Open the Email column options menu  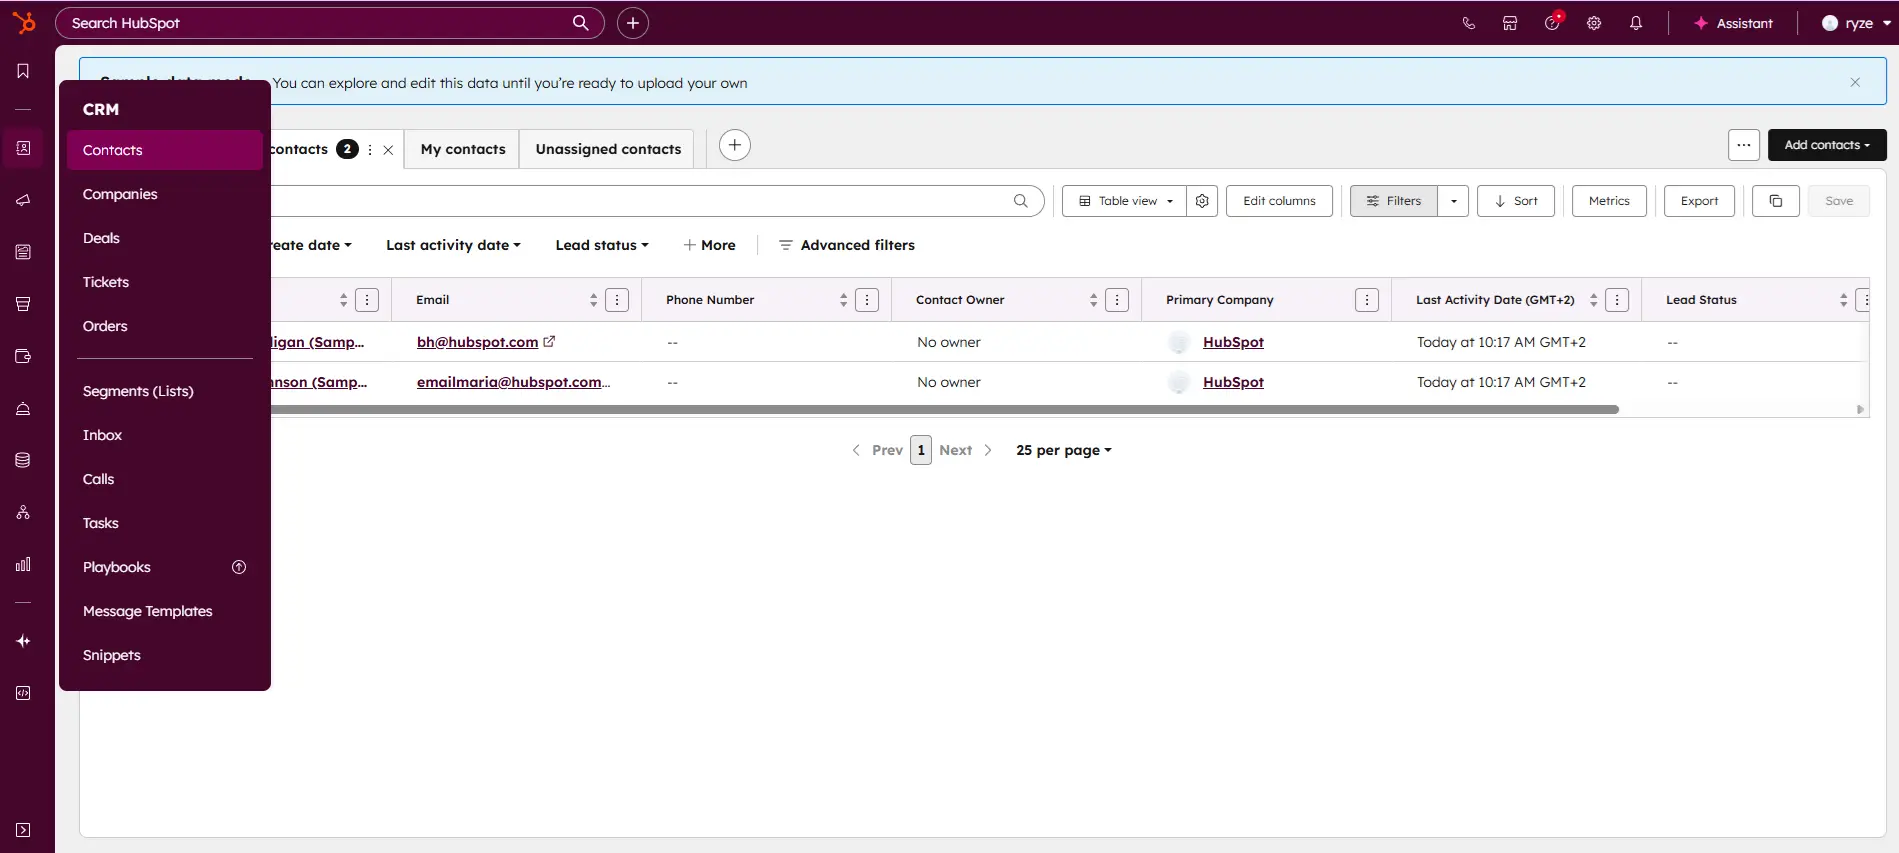(617, 300)
